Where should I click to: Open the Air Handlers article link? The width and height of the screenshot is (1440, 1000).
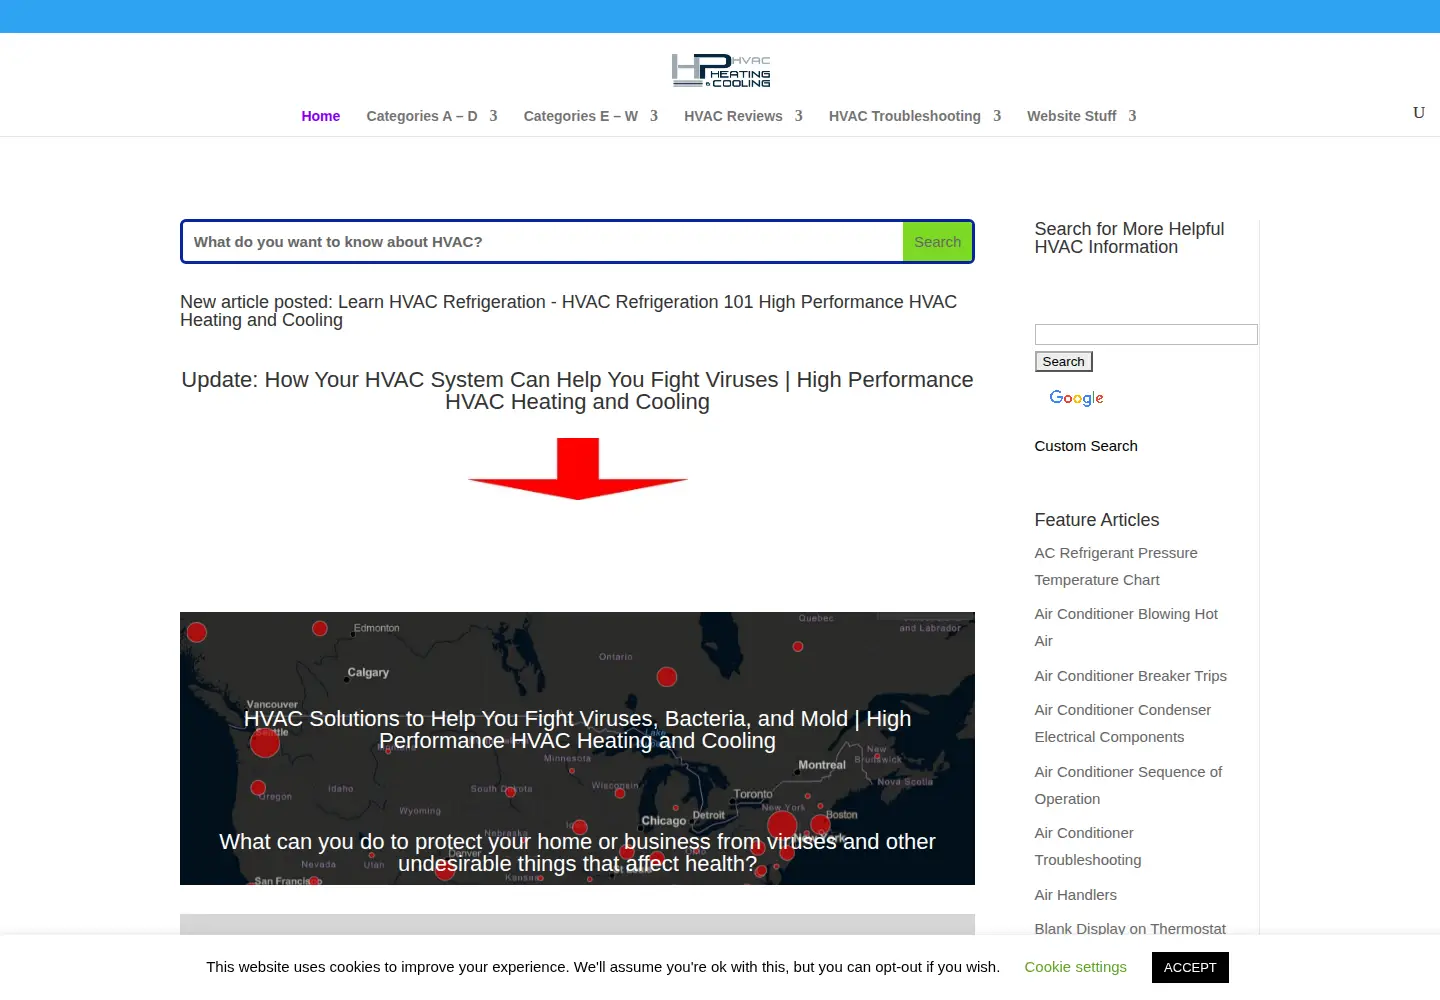pyautogui.click(x=1075, y=895)
